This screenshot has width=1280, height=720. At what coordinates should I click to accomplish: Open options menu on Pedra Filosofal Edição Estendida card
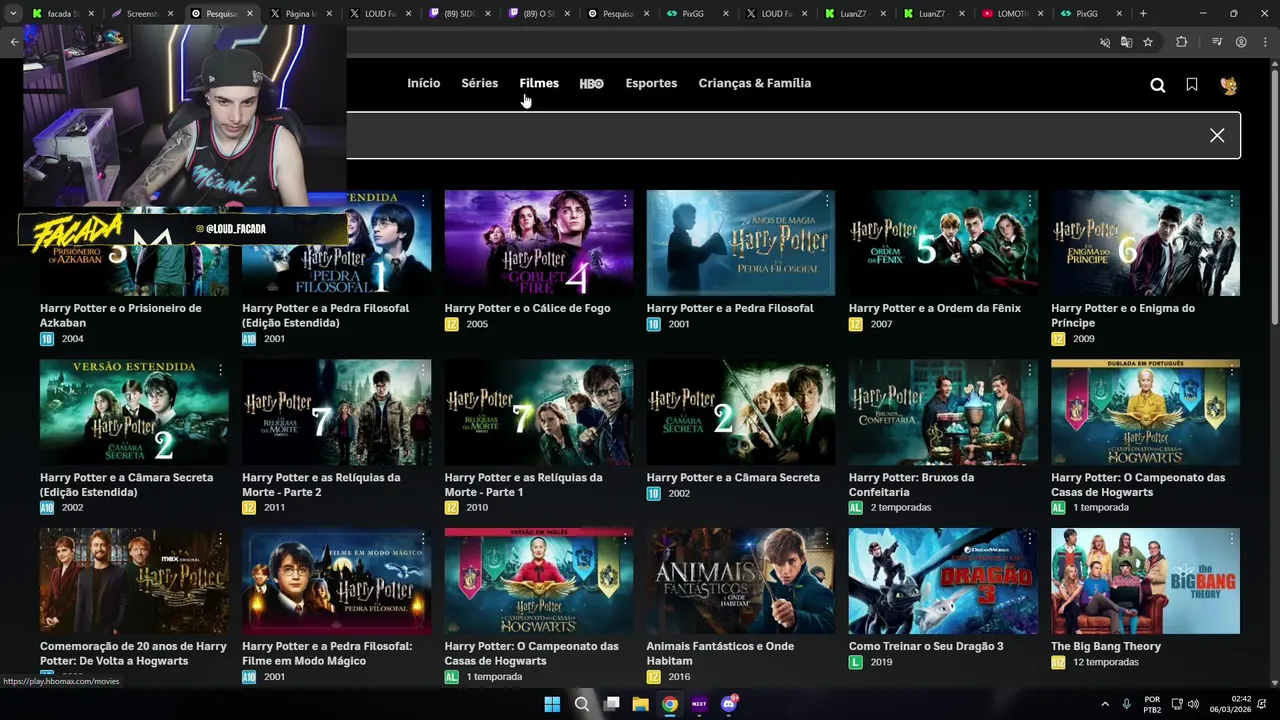point(423,201)
